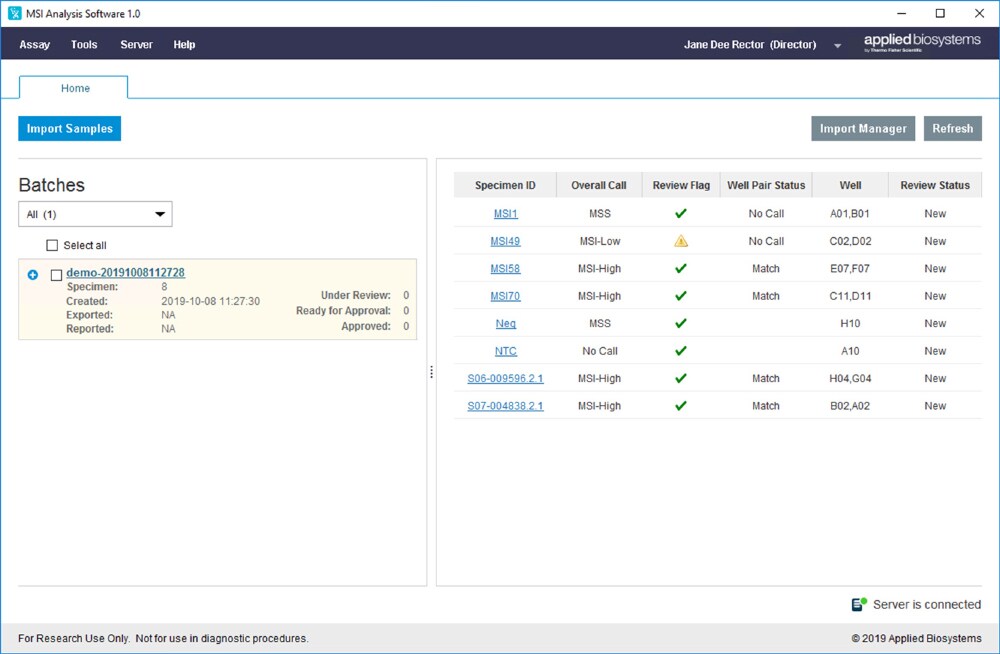Click the Import Samples button

pyautogui.click(x=69, y=128)
